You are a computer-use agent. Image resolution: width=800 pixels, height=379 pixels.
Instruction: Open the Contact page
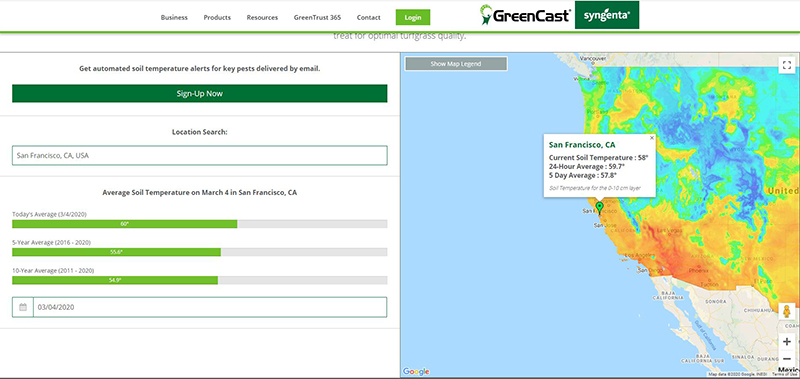[x=368, y=17]
